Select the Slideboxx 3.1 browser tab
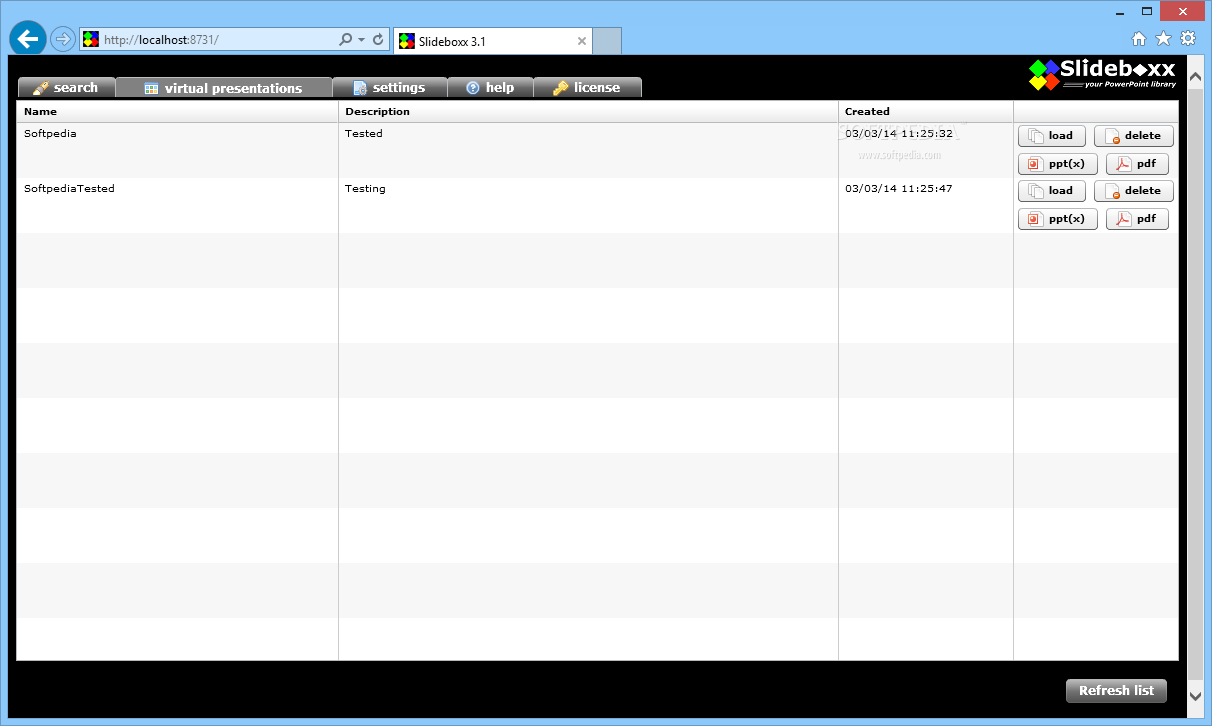This screenshot has width=1212, height=726. [492, 41]
